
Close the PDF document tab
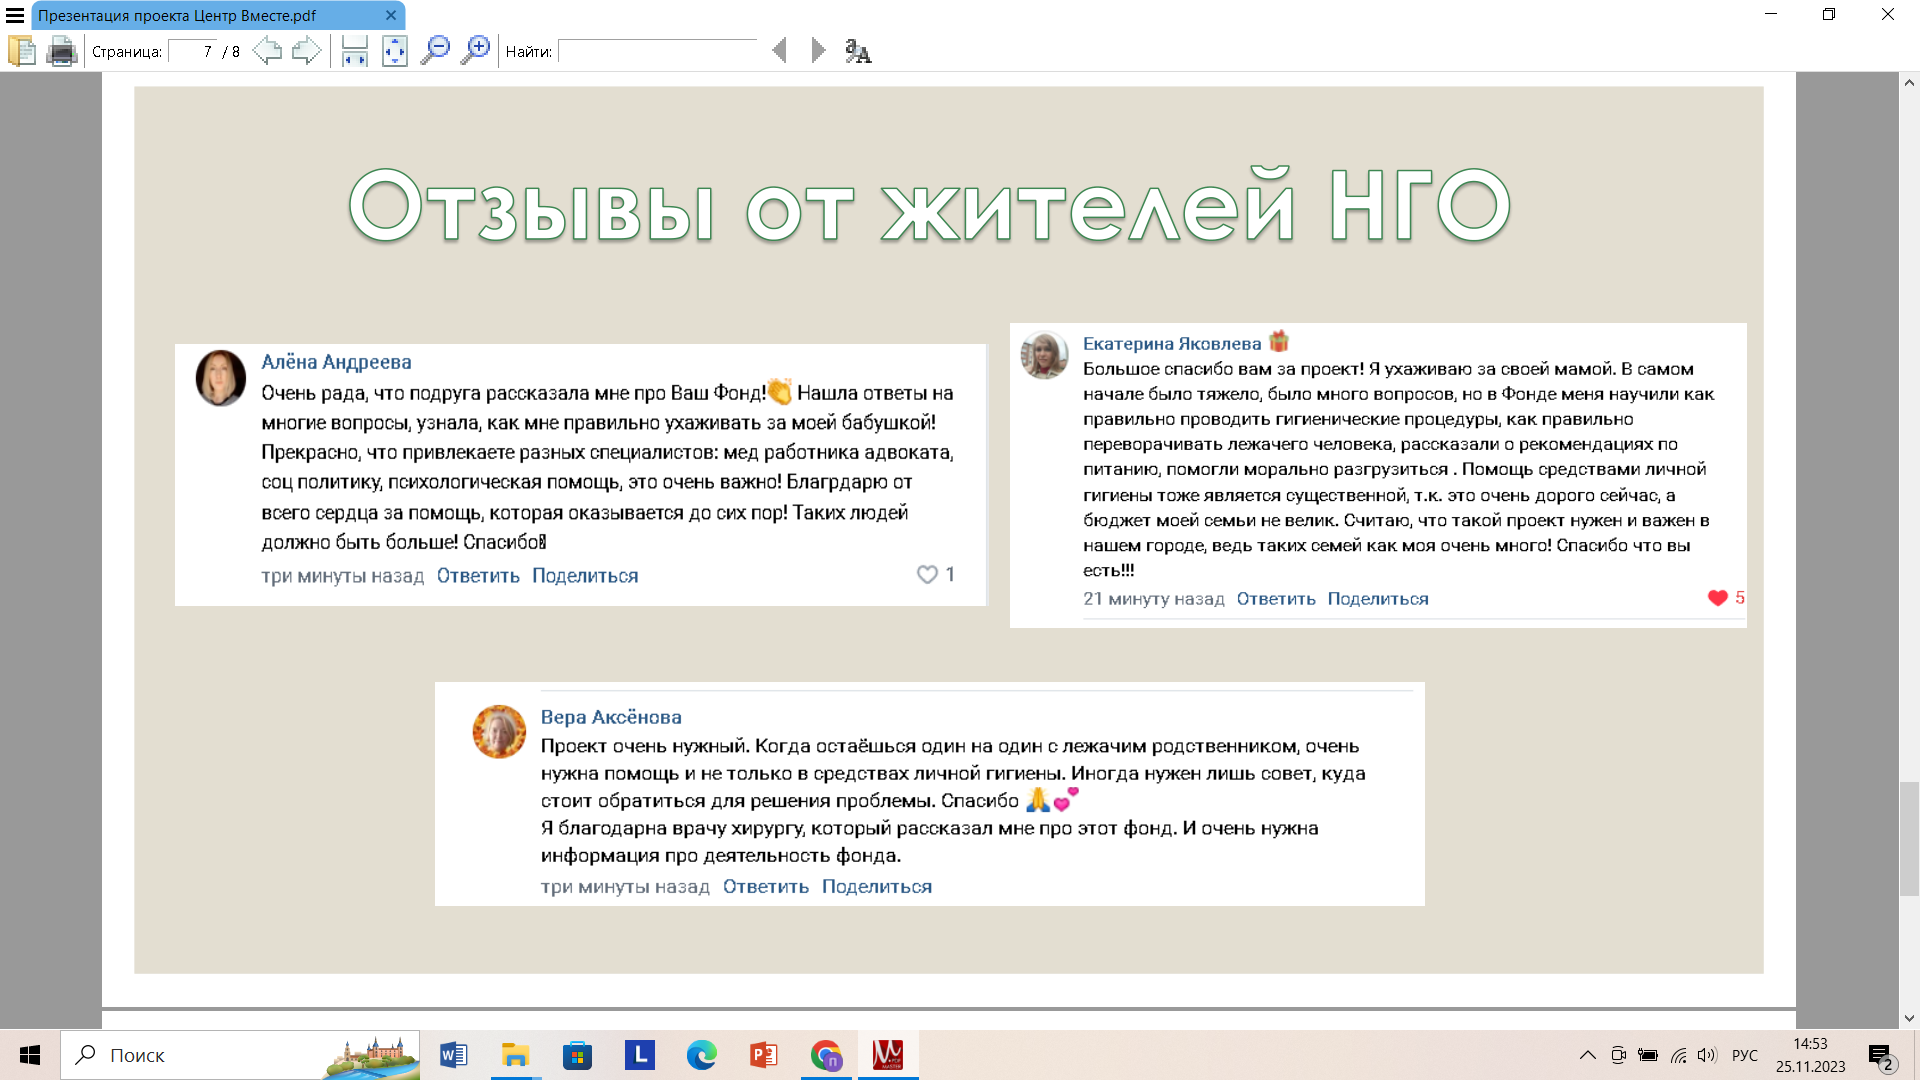pyautogui.click(x=391, y=15)
